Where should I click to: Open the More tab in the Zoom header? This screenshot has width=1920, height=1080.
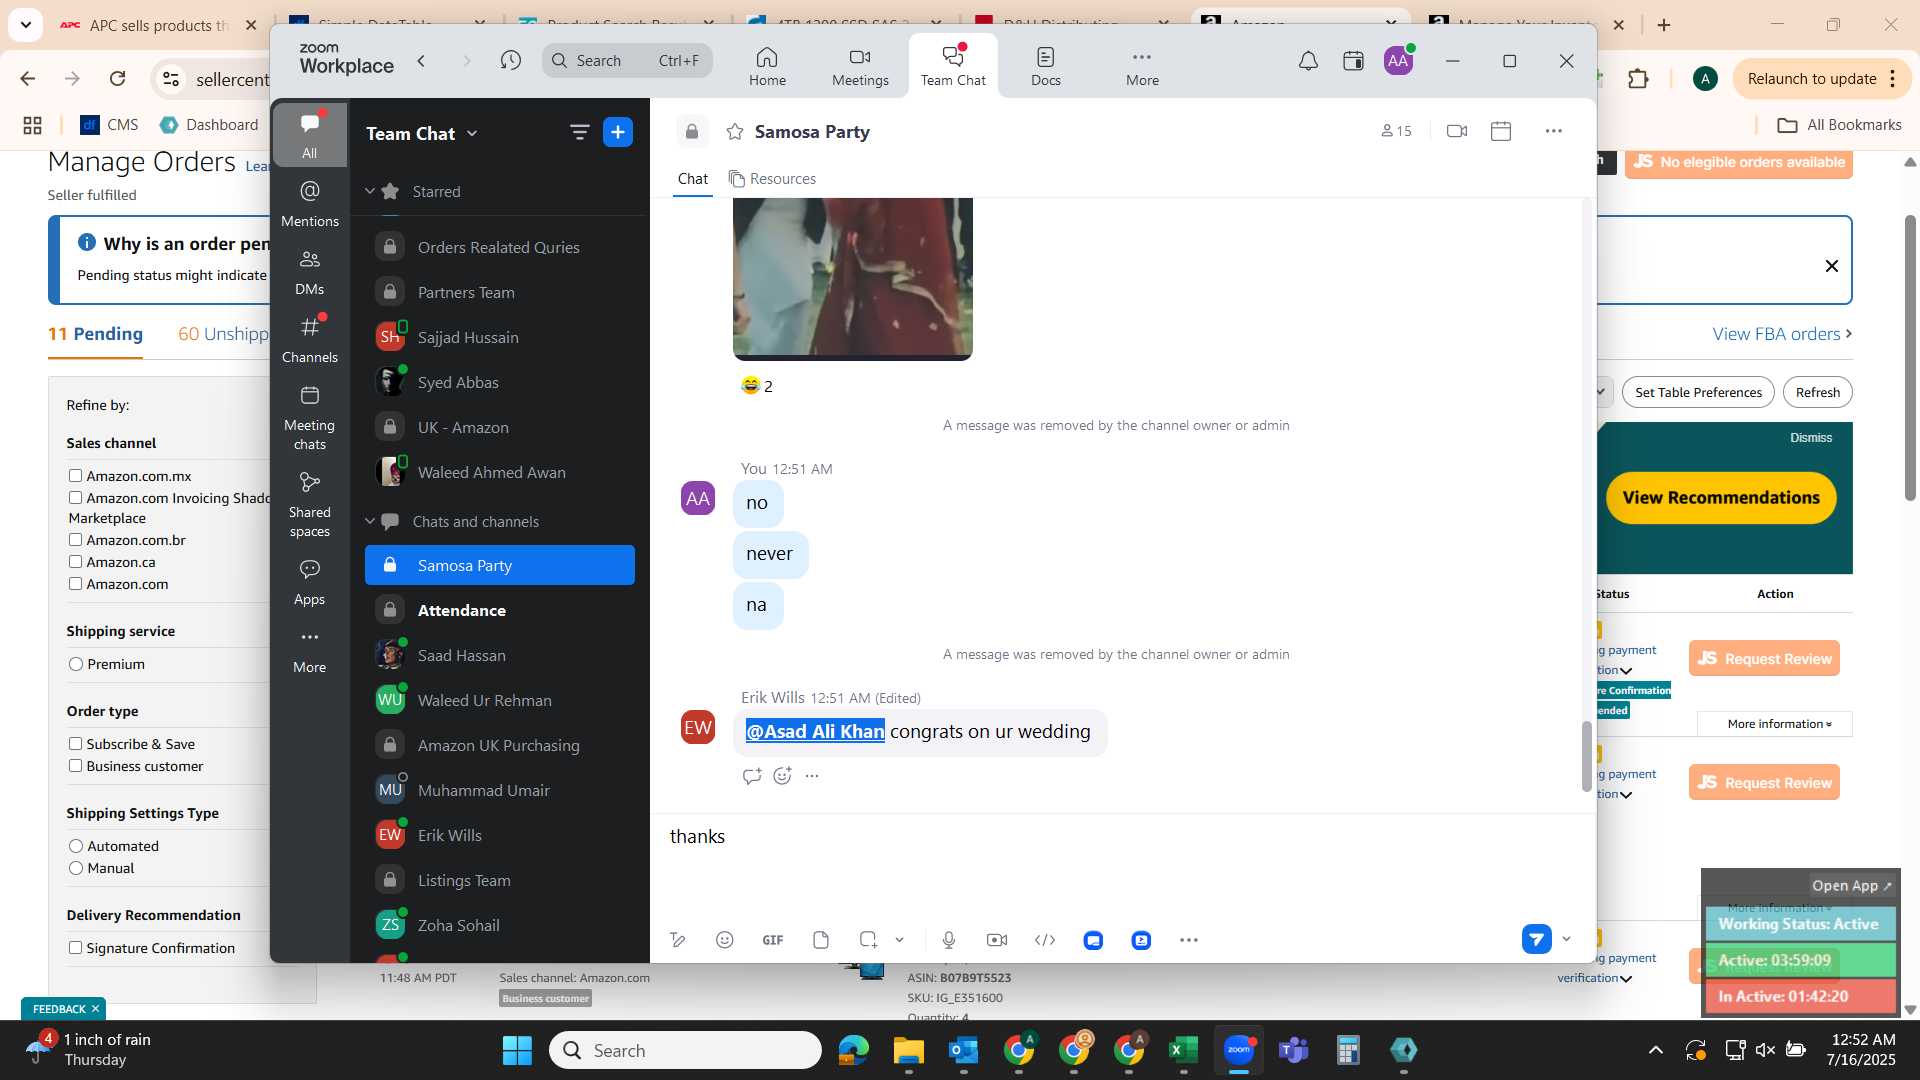pos(1142,66)
